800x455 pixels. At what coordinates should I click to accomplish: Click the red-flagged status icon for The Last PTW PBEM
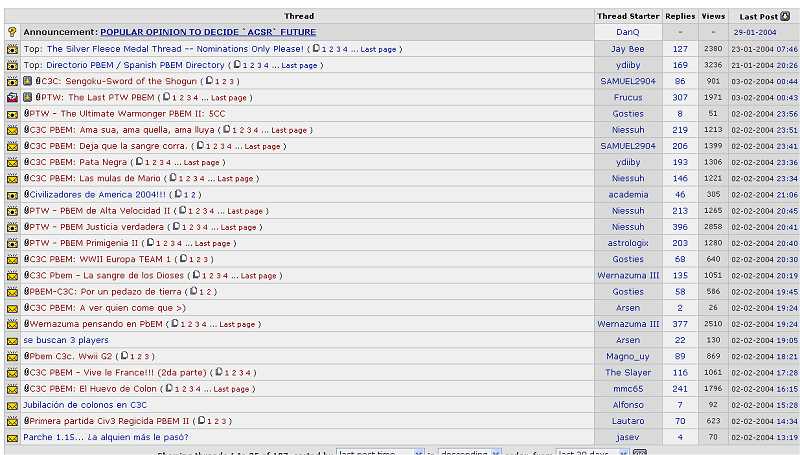[12, 97]
